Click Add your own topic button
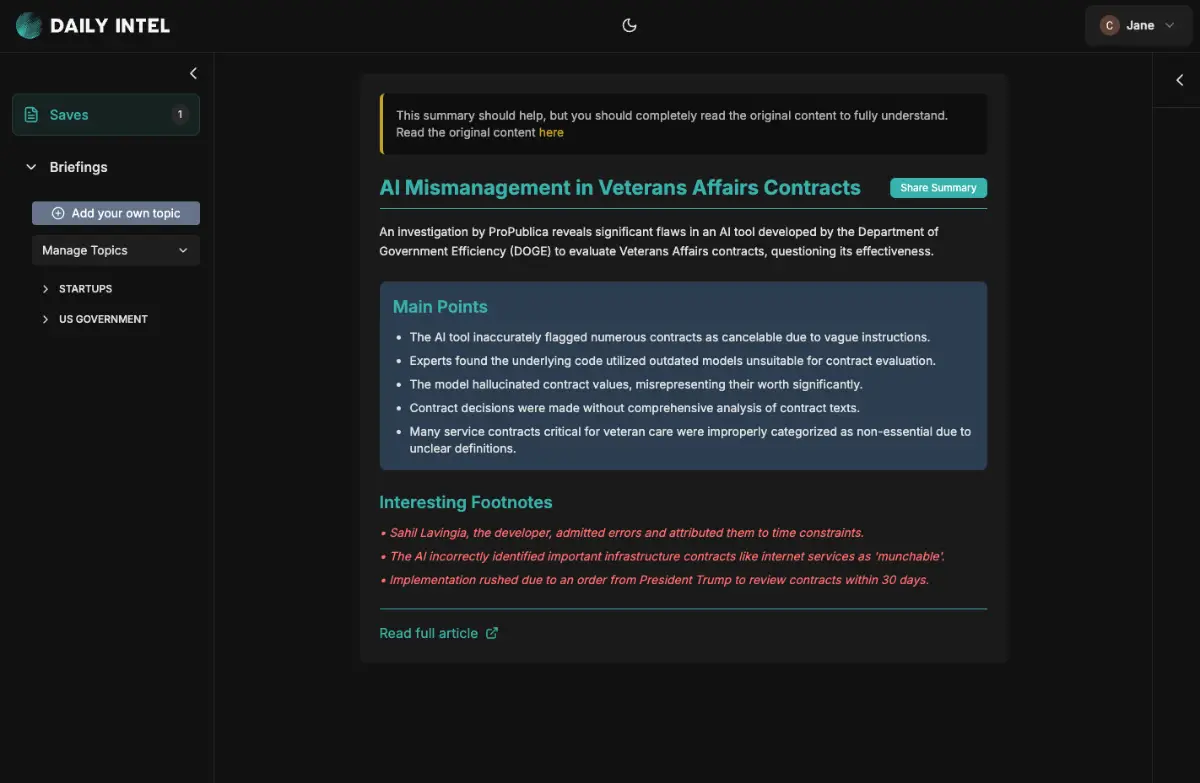Image resolution: width=1200 pixels, height=783 pixels. pos(116,213)
